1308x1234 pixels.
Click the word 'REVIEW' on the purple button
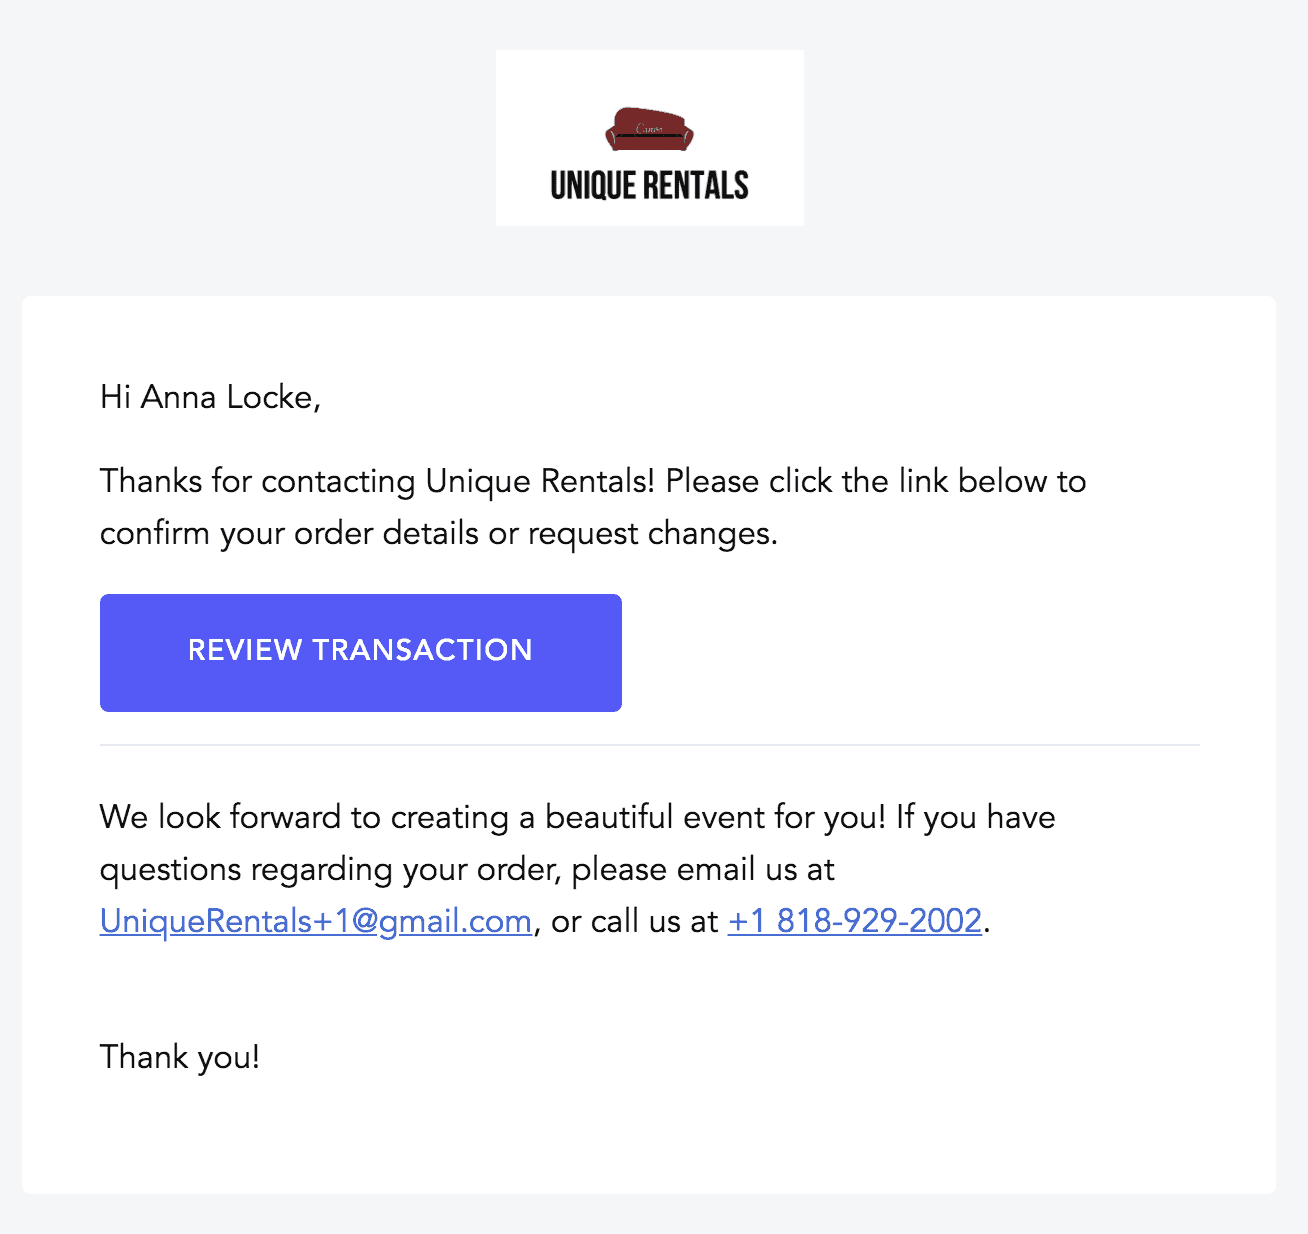[245, 650]
